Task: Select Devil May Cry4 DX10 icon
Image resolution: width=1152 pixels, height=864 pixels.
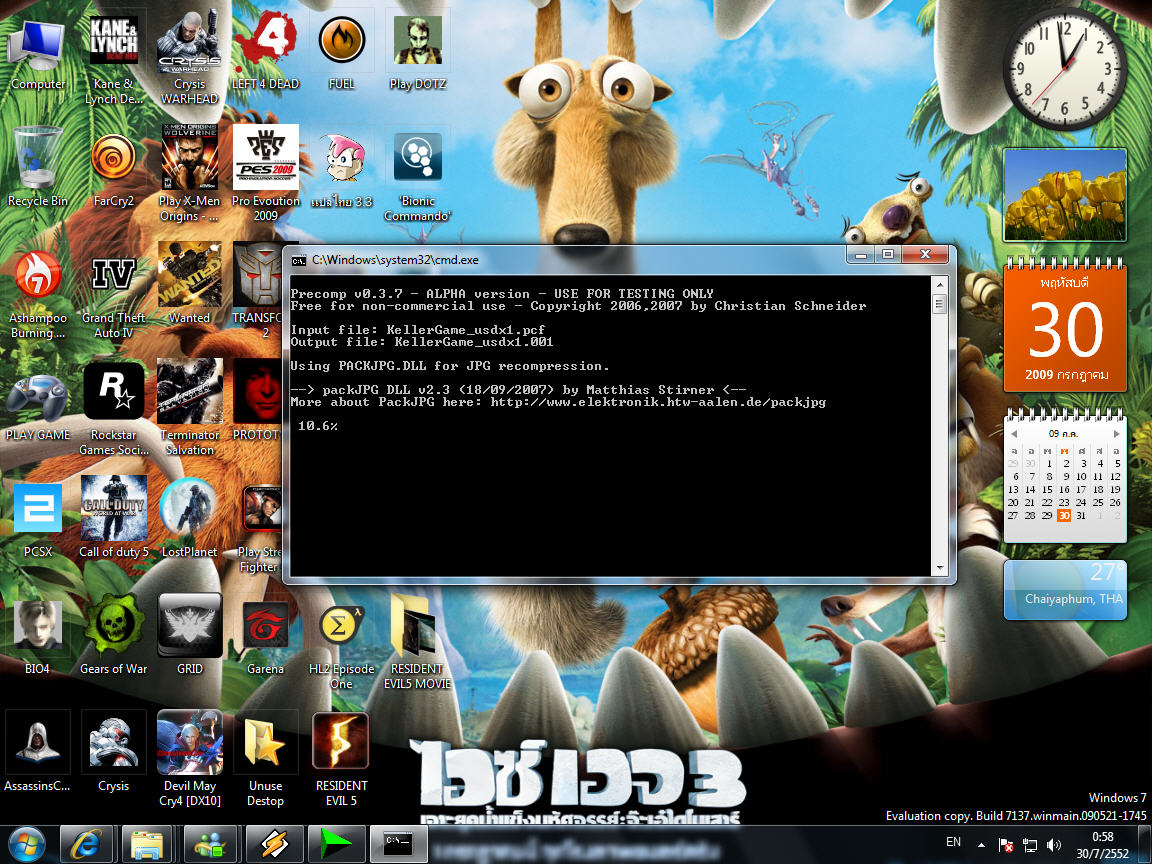Action: 190,758
